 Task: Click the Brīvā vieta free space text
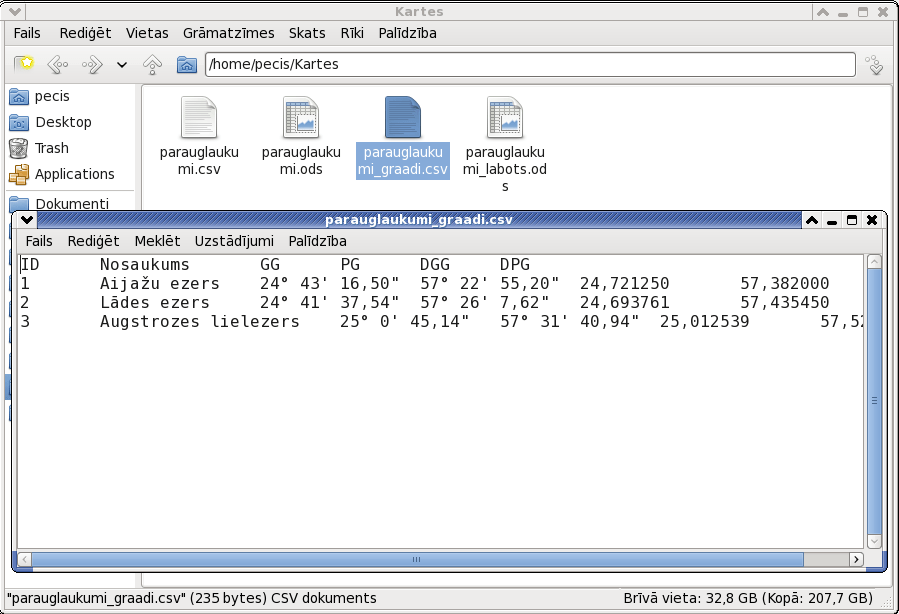pos(748,599)
